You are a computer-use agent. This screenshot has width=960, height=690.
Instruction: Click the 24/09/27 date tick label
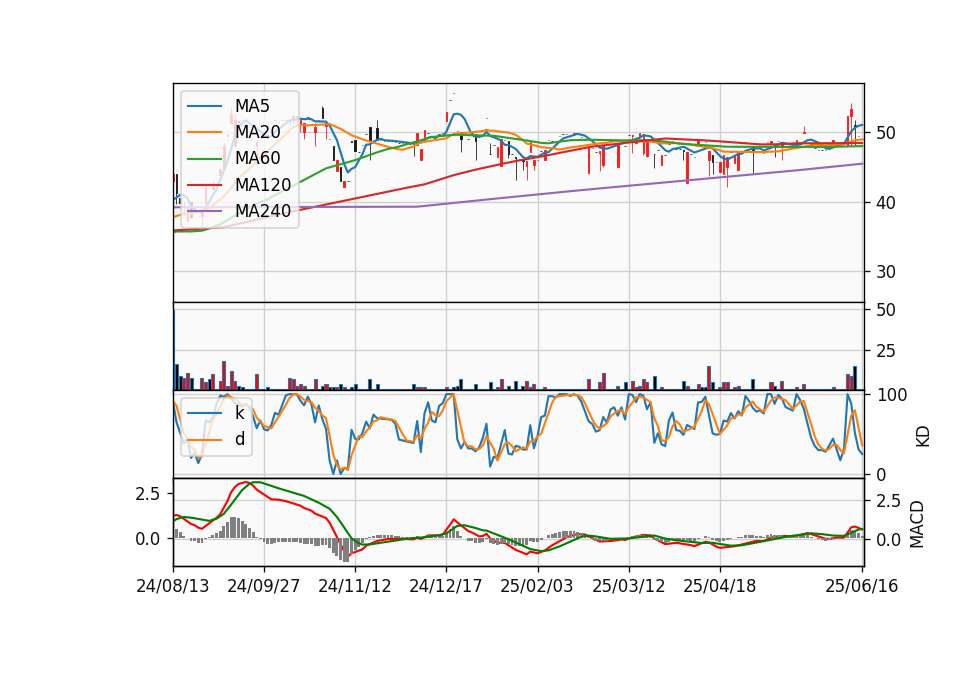pyautogui.click(x=264, y=586)
